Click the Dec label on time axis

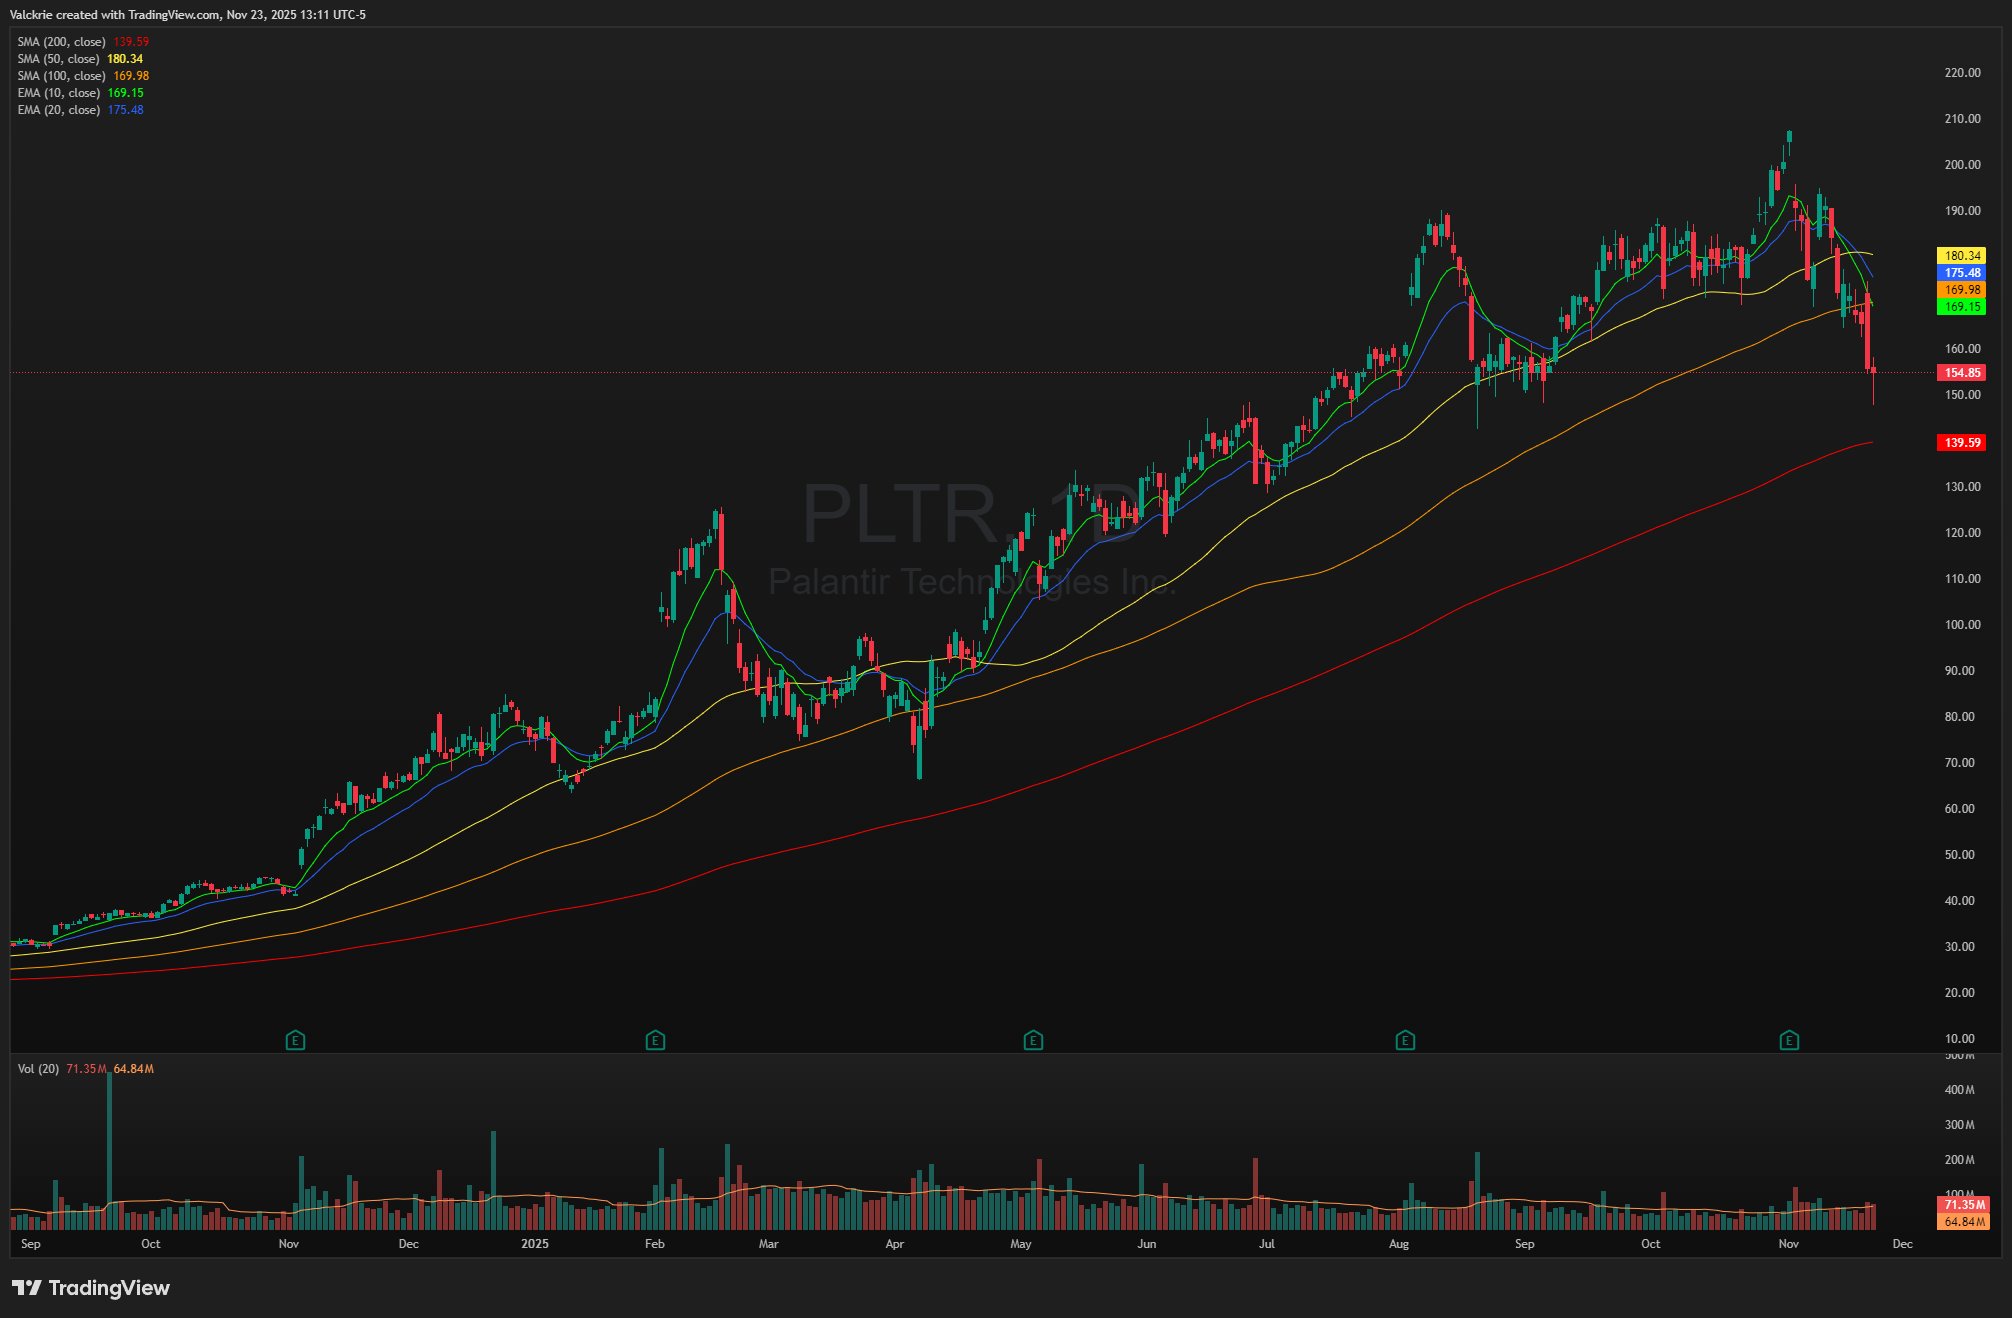1902,1244
